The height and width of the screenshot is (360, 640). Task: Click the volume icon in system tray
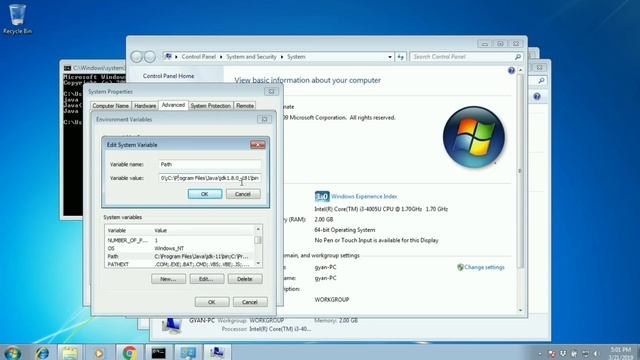(596, 353)
